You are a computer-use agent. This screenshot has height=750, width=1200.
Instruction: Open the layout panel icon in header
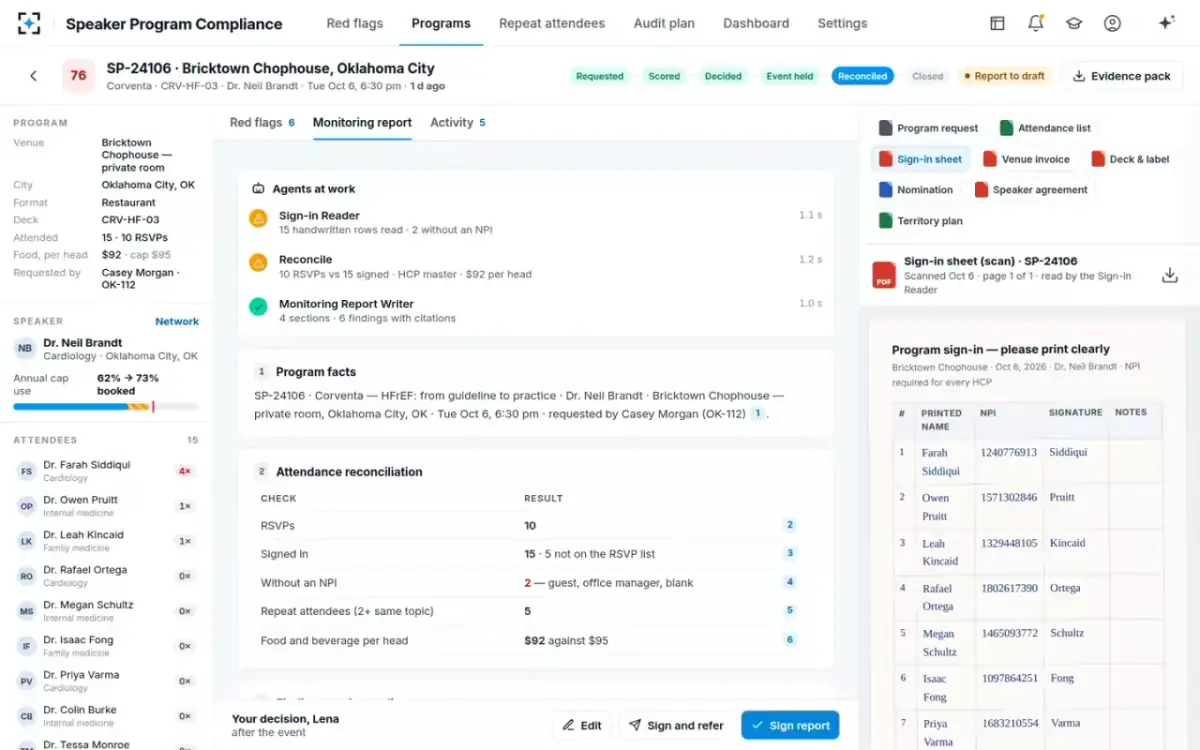[997, 23]
